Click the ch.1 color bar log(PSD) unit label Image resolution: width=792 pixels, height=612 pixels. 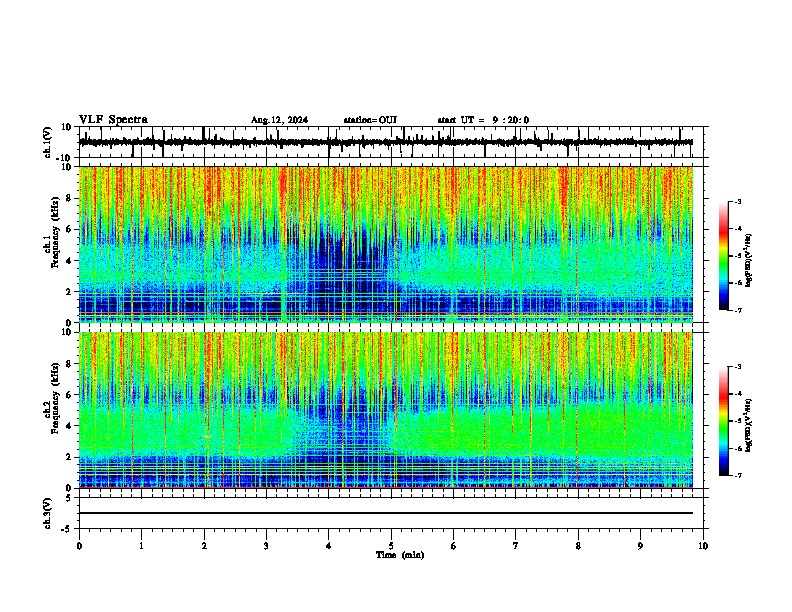pos(748,261)
